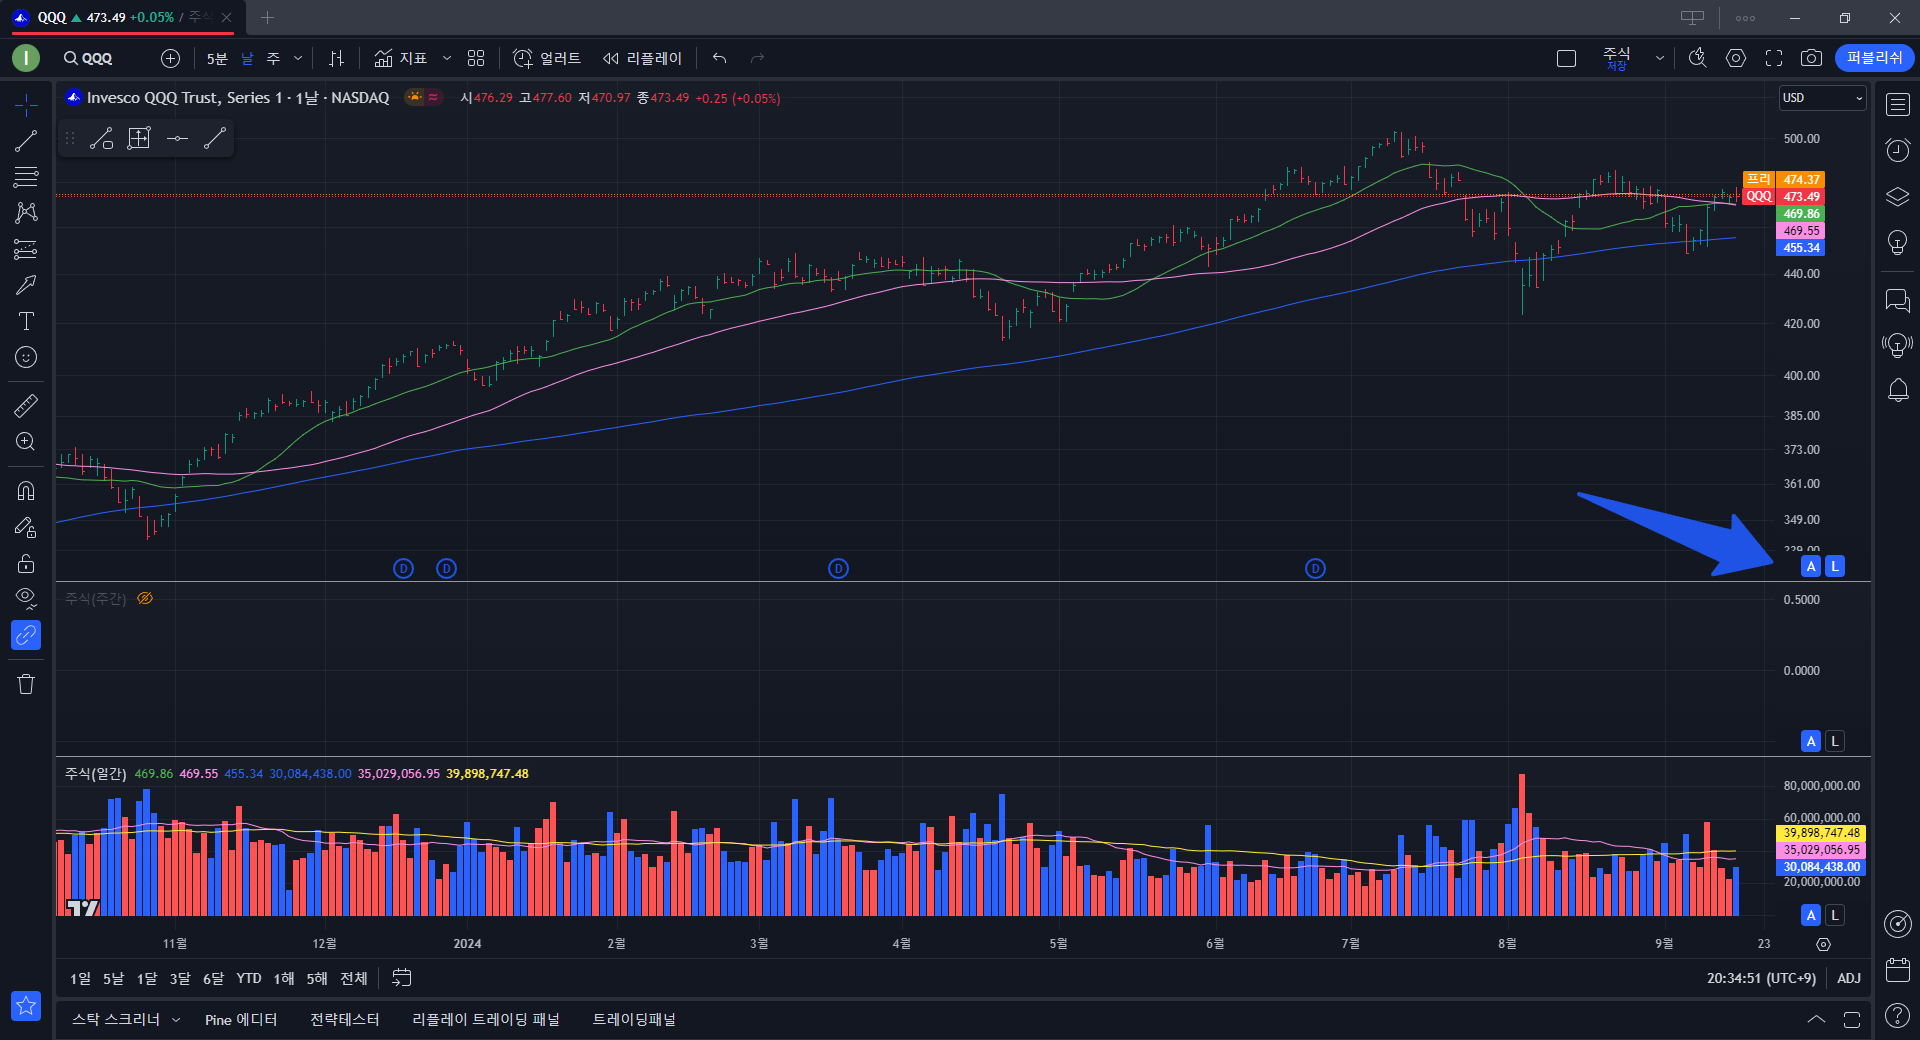Open the Pine 에디터 tab
The width and height of the screenshot is (1920, 1040).
pos(241,1019)
